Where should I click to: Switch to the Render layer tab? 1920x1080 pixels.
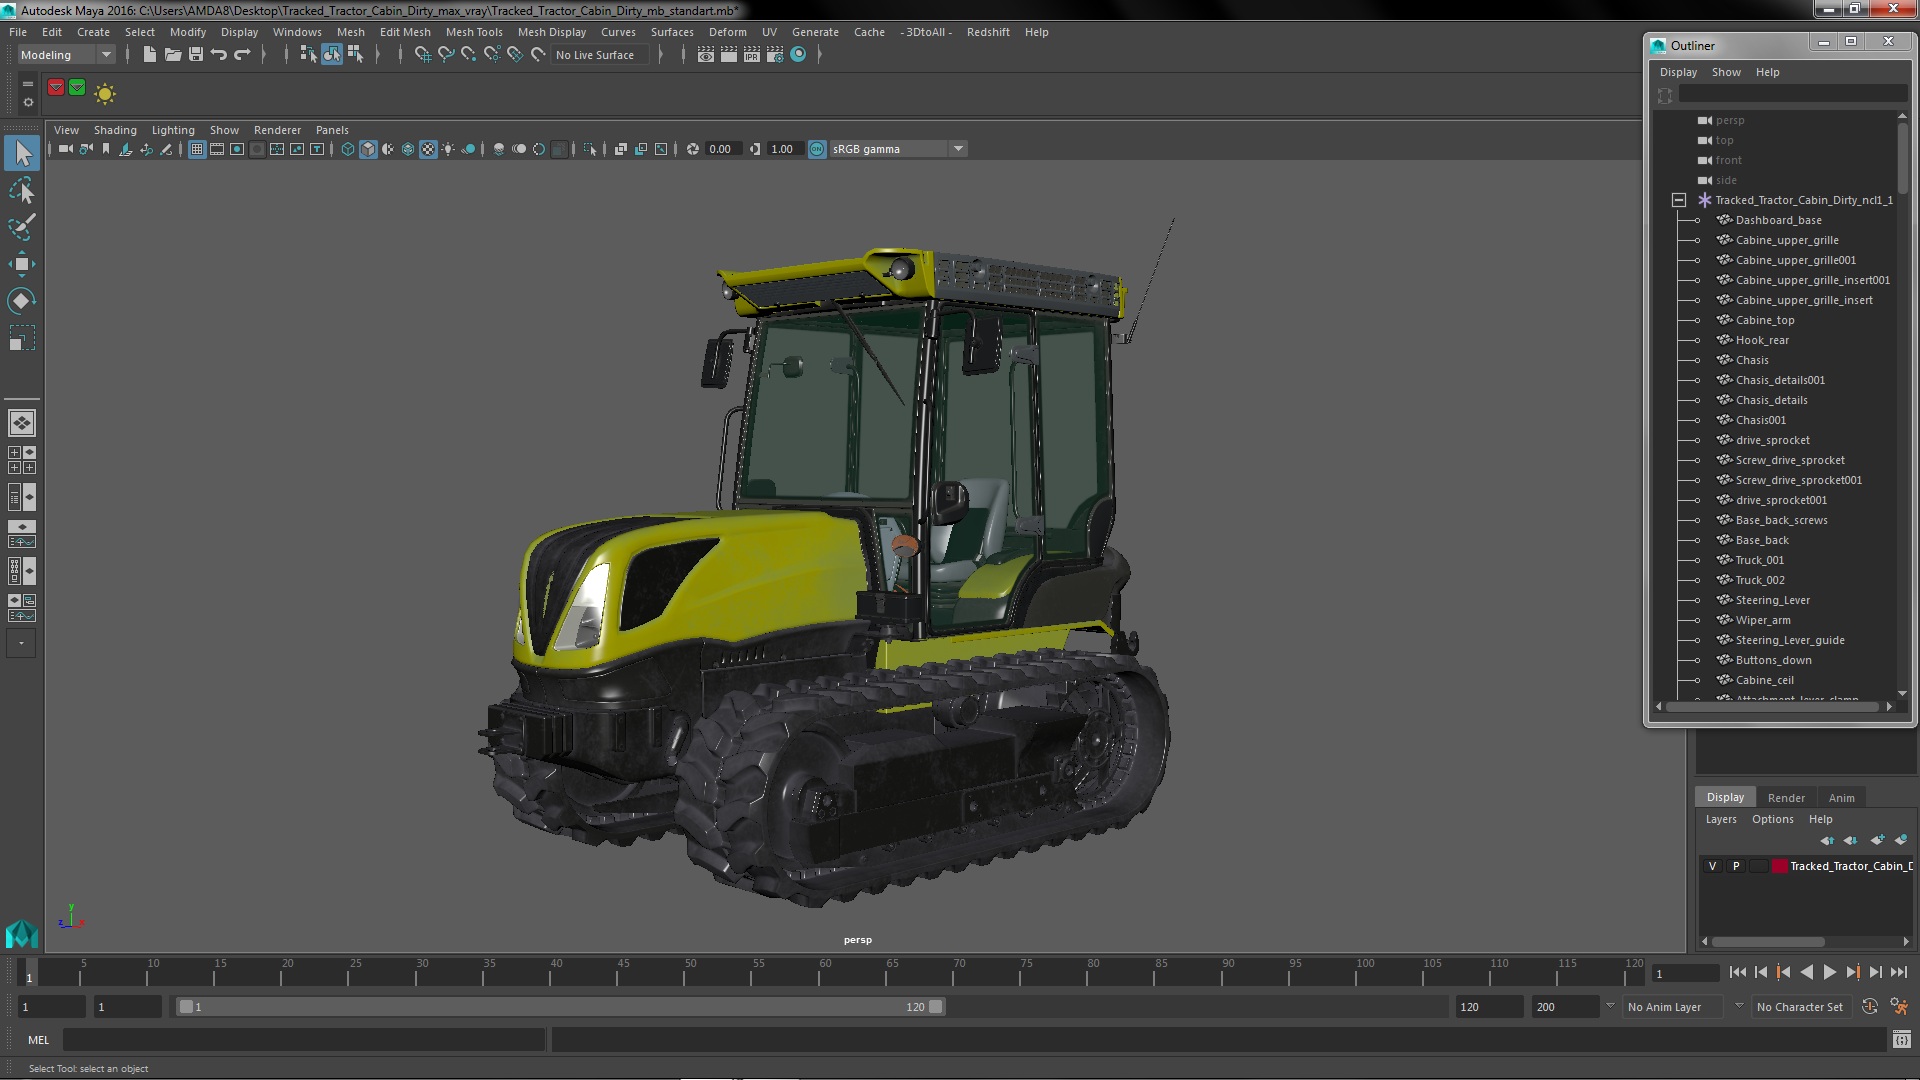pos(1786,797)
